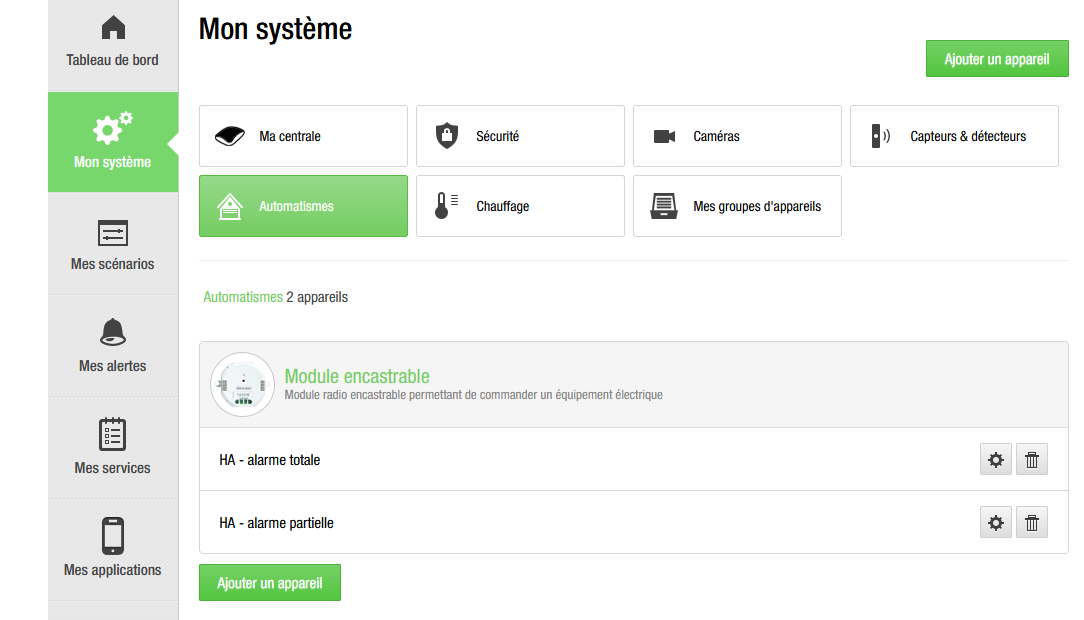The image size is (1084, 620).
Task: Open settings gear for HA - alarme partielle
Action: coord(996,523)
